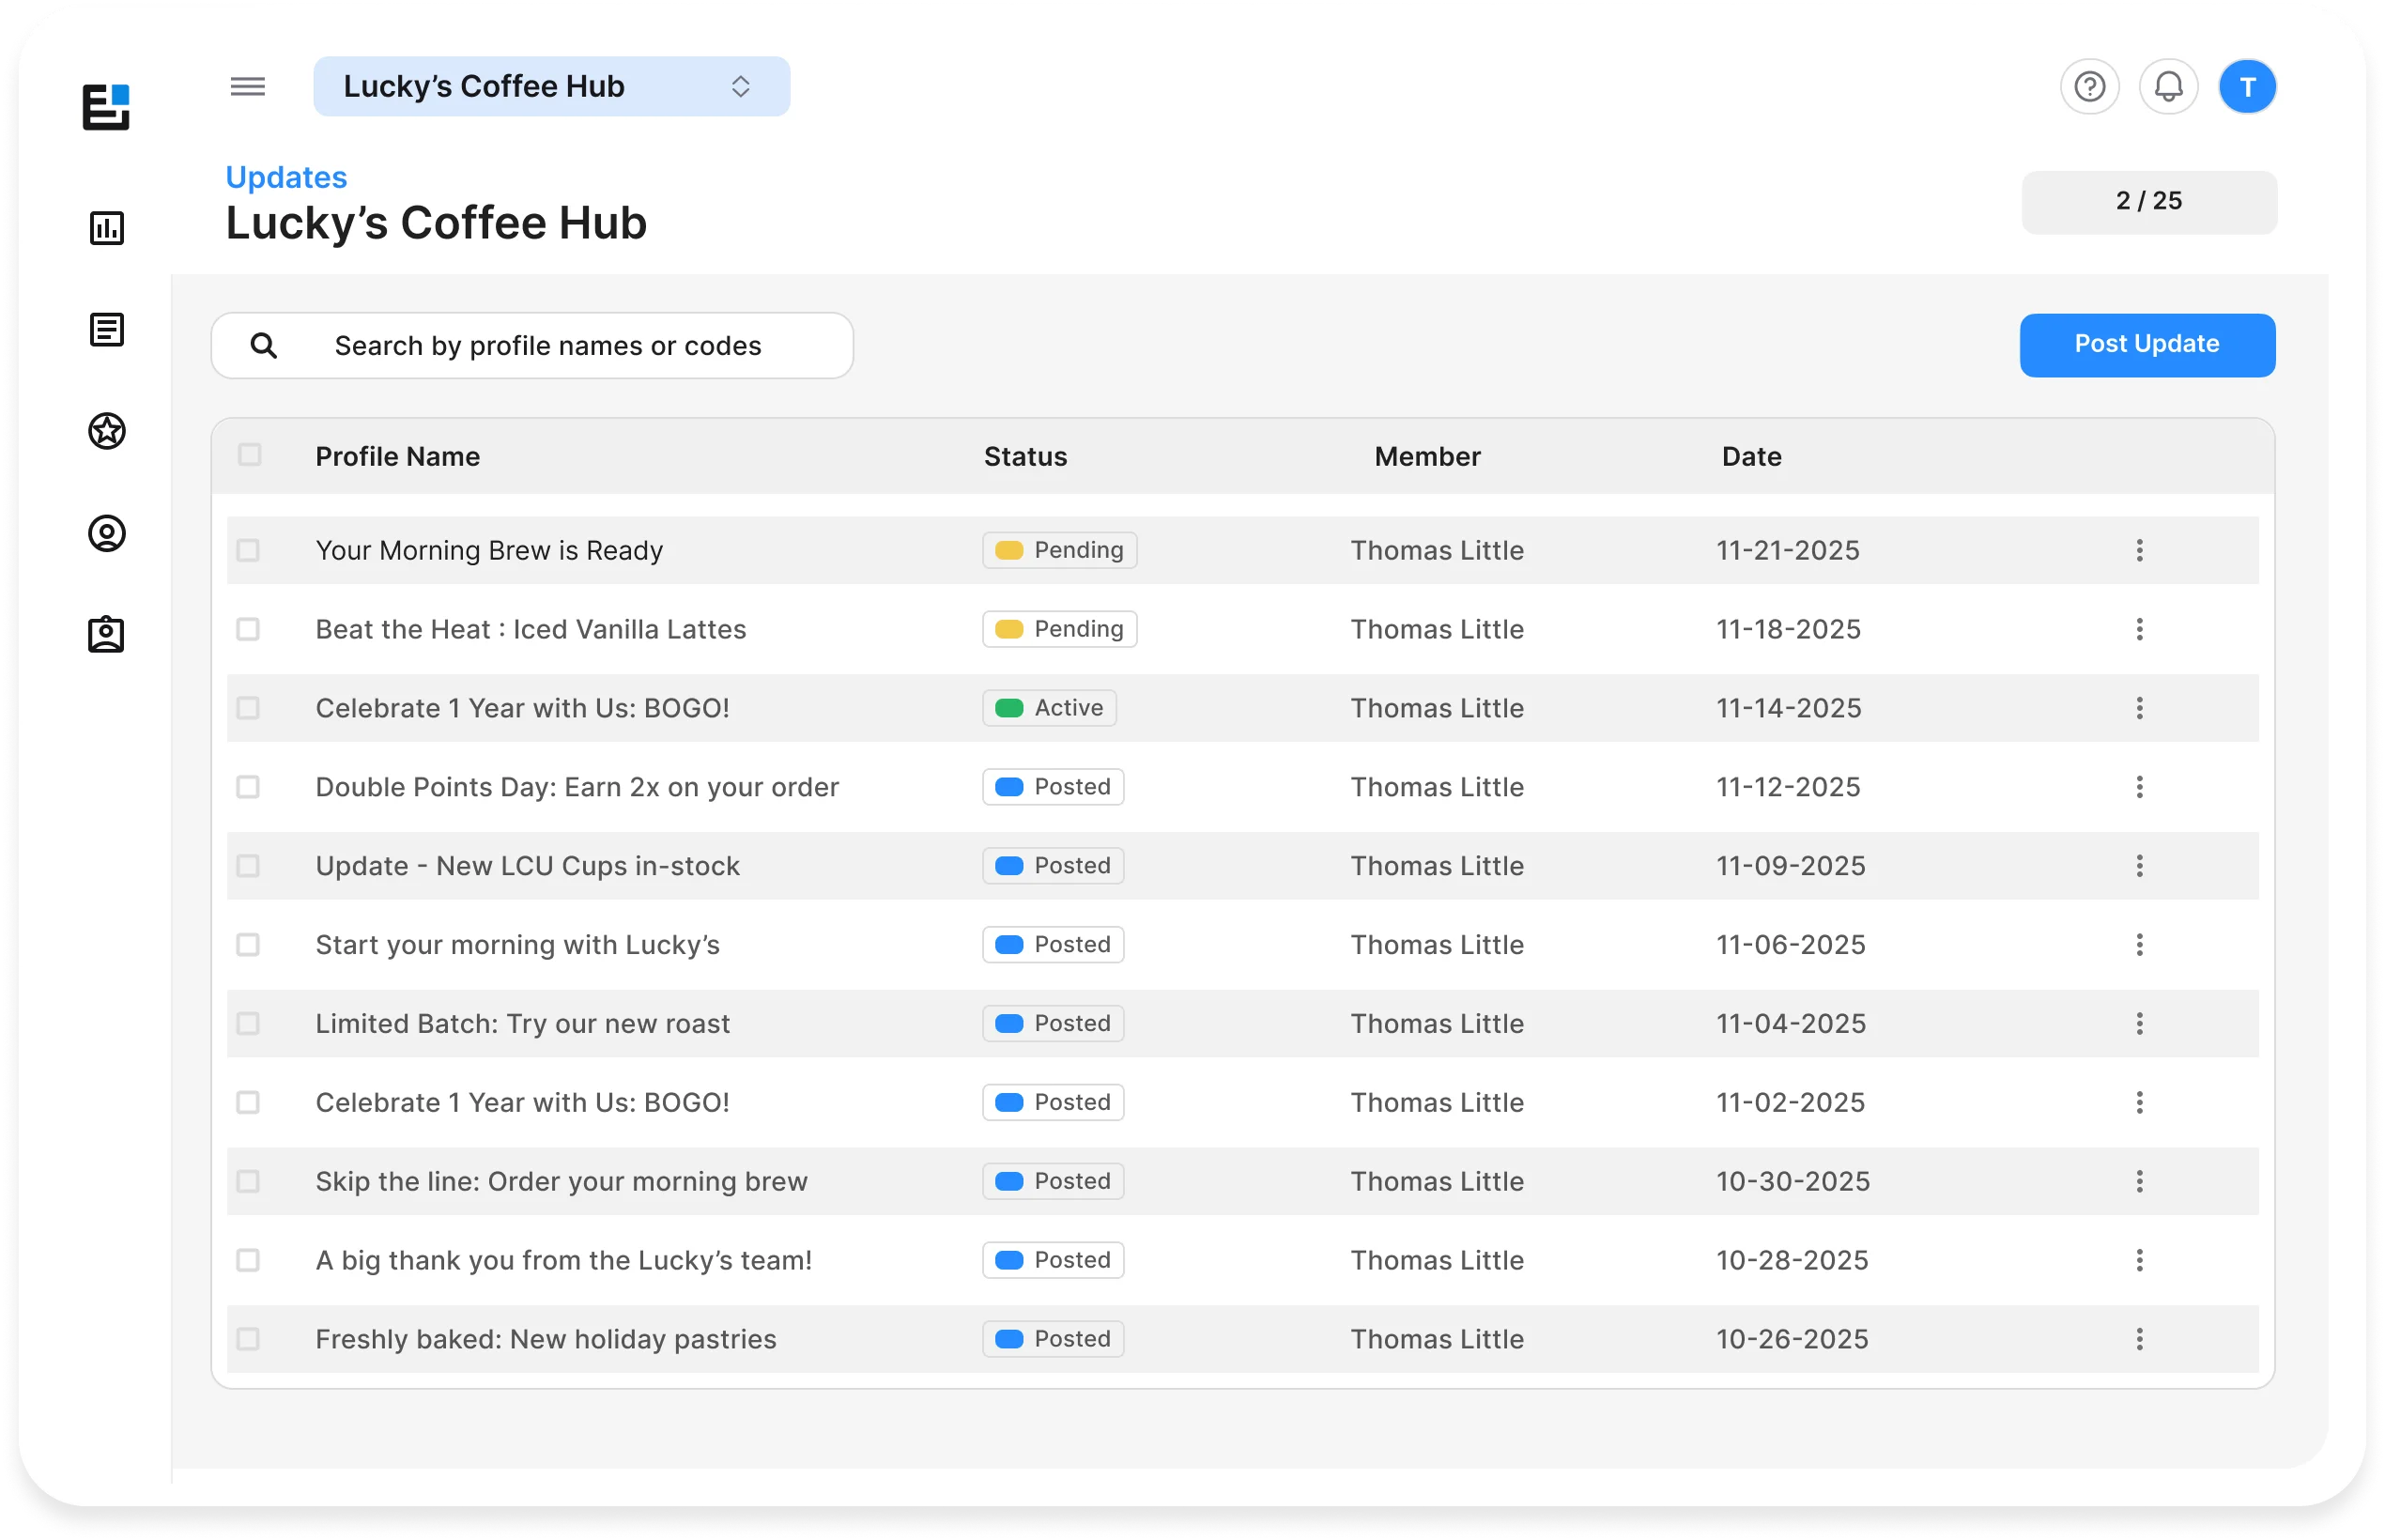Click the Status column header
Image resolution: width=2385 pixels, height=1540 pixels.
pos(1026,456)
